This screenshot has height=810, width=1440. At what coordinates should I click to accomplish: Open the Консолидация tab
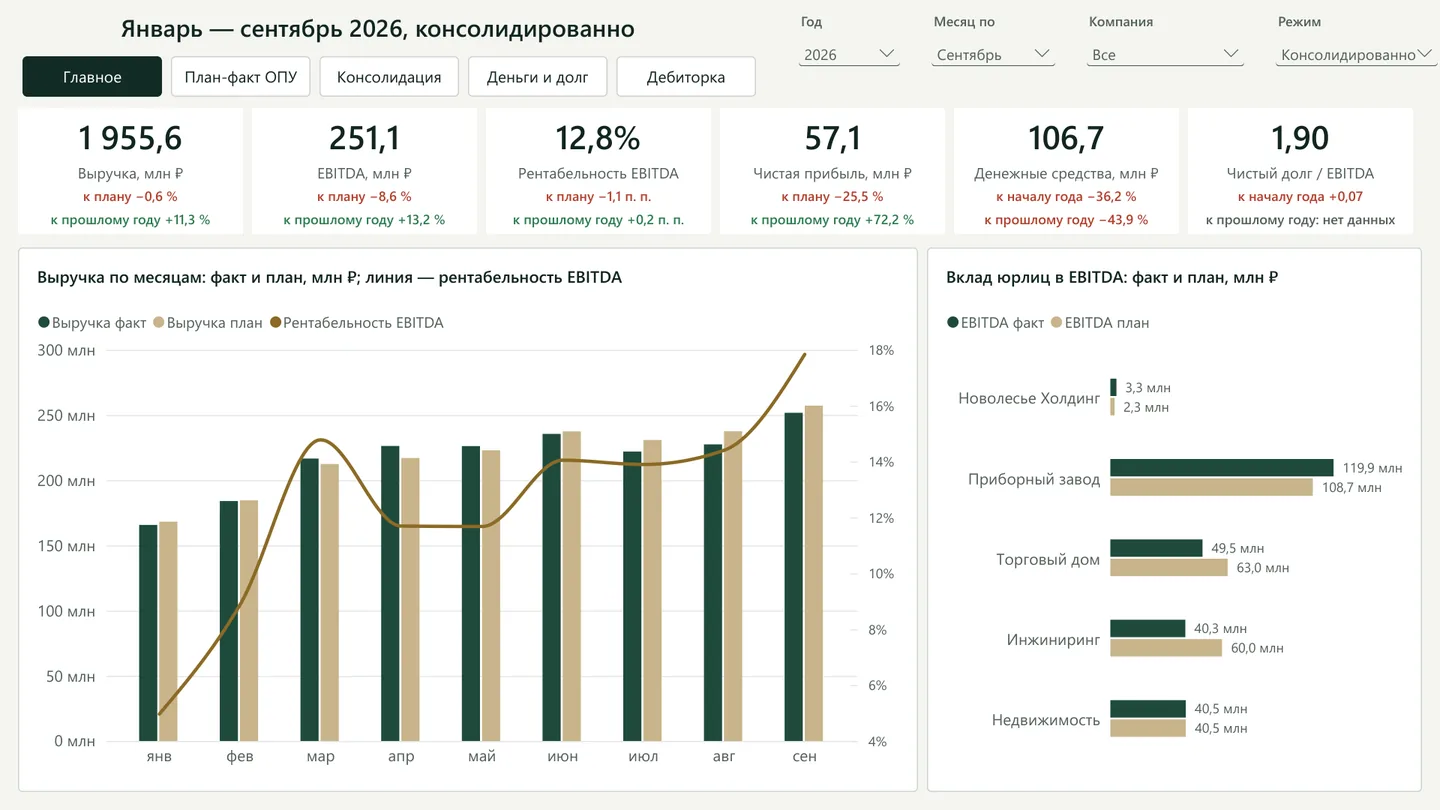pyautogui.click(x=389, y=77)
